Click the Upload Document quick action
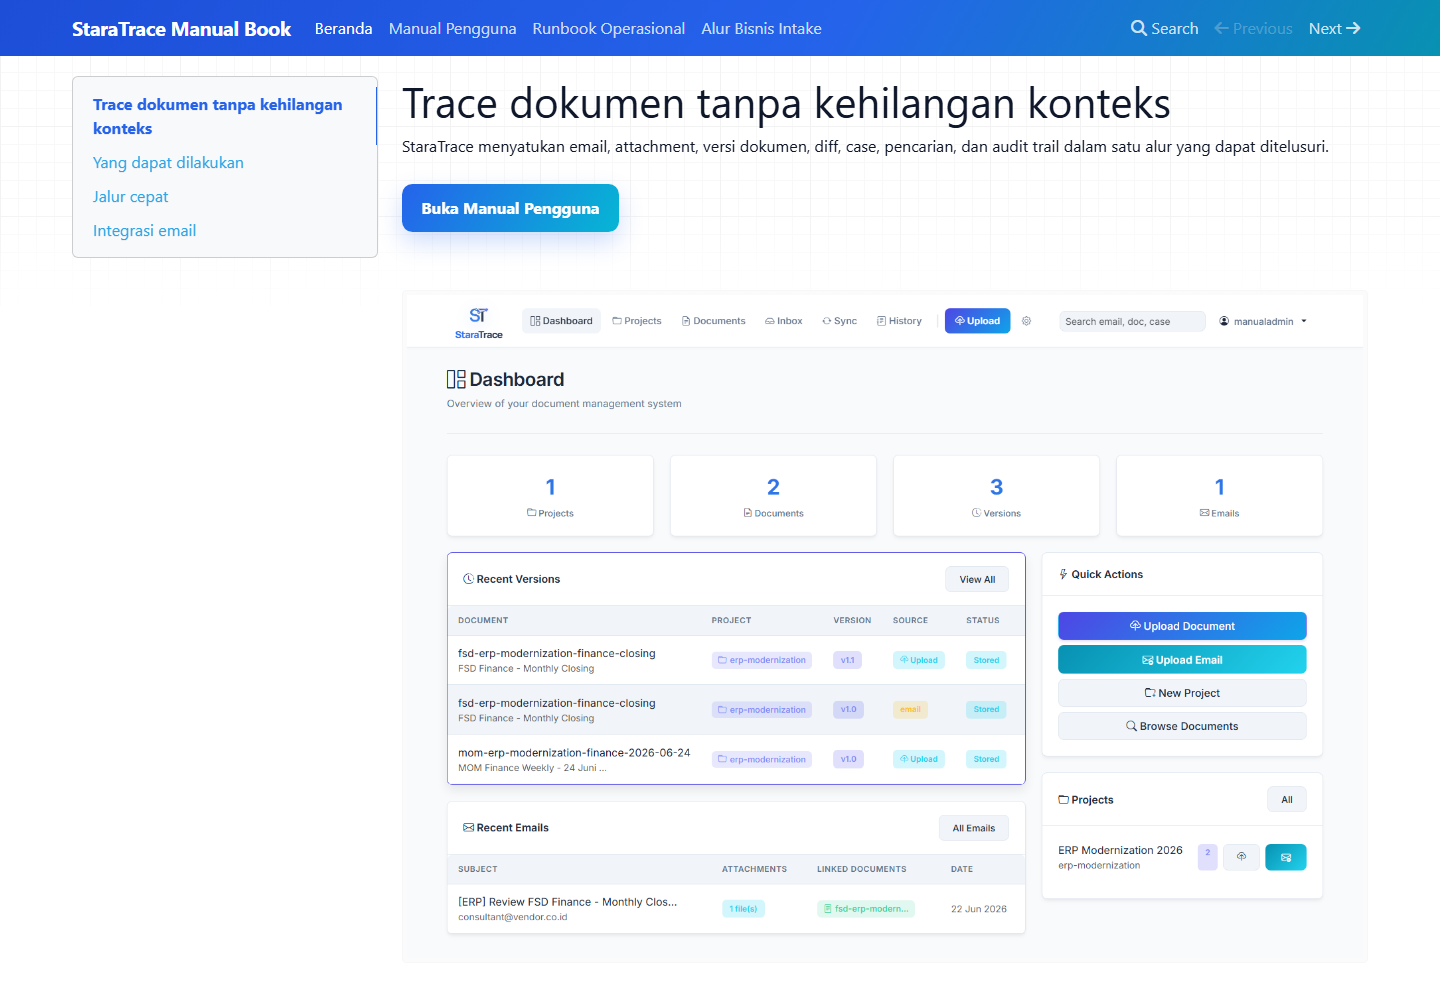The height and width of the screenshot is (1000, 1440). [1182, 626]
